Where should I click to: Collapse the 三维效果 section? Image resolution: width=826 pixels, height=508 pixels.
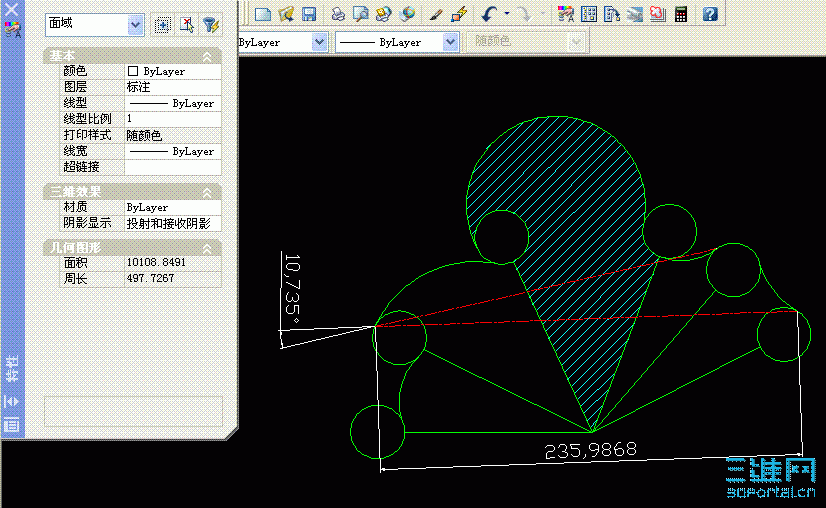(208, 192)
